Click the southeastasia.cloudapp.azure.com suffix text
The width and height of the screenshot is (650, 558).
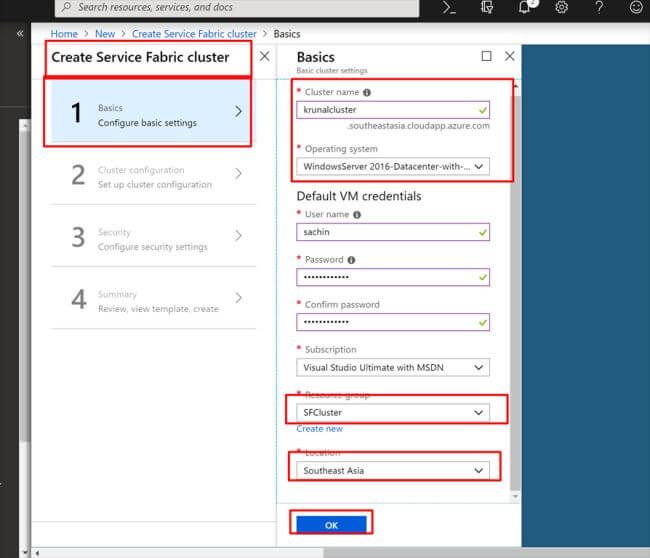[419, 126]
